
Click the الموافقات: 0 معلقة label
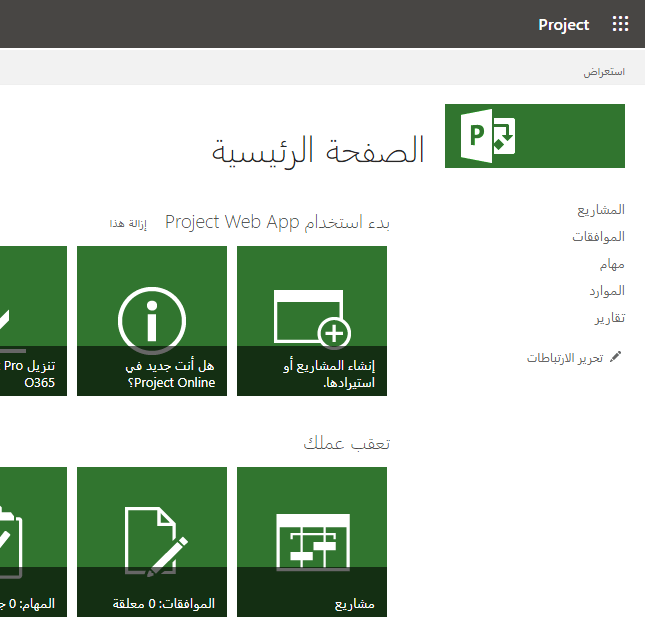pyautogui.click(x=164, y=603)
